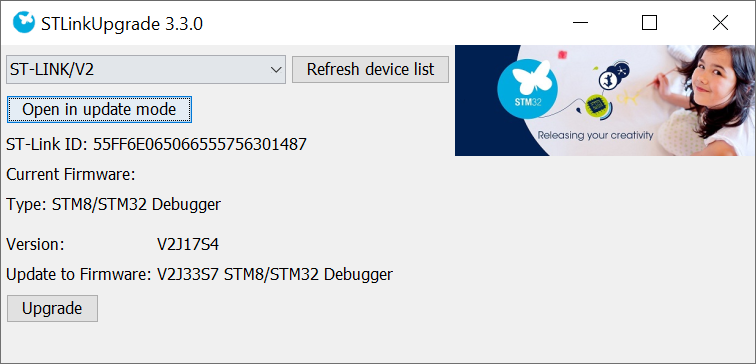Click the STM32 banner image
Screen dimensions: 756x364
pos(605,100)
